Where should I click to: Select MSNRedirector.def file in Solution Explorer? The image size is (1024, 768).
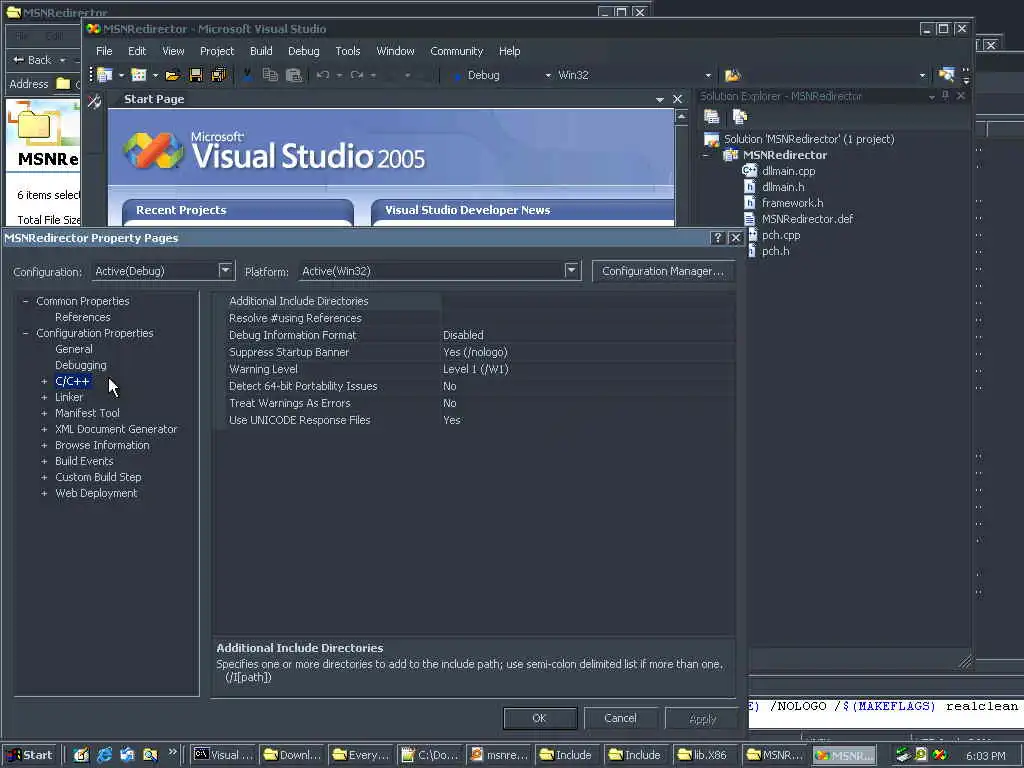807,219
